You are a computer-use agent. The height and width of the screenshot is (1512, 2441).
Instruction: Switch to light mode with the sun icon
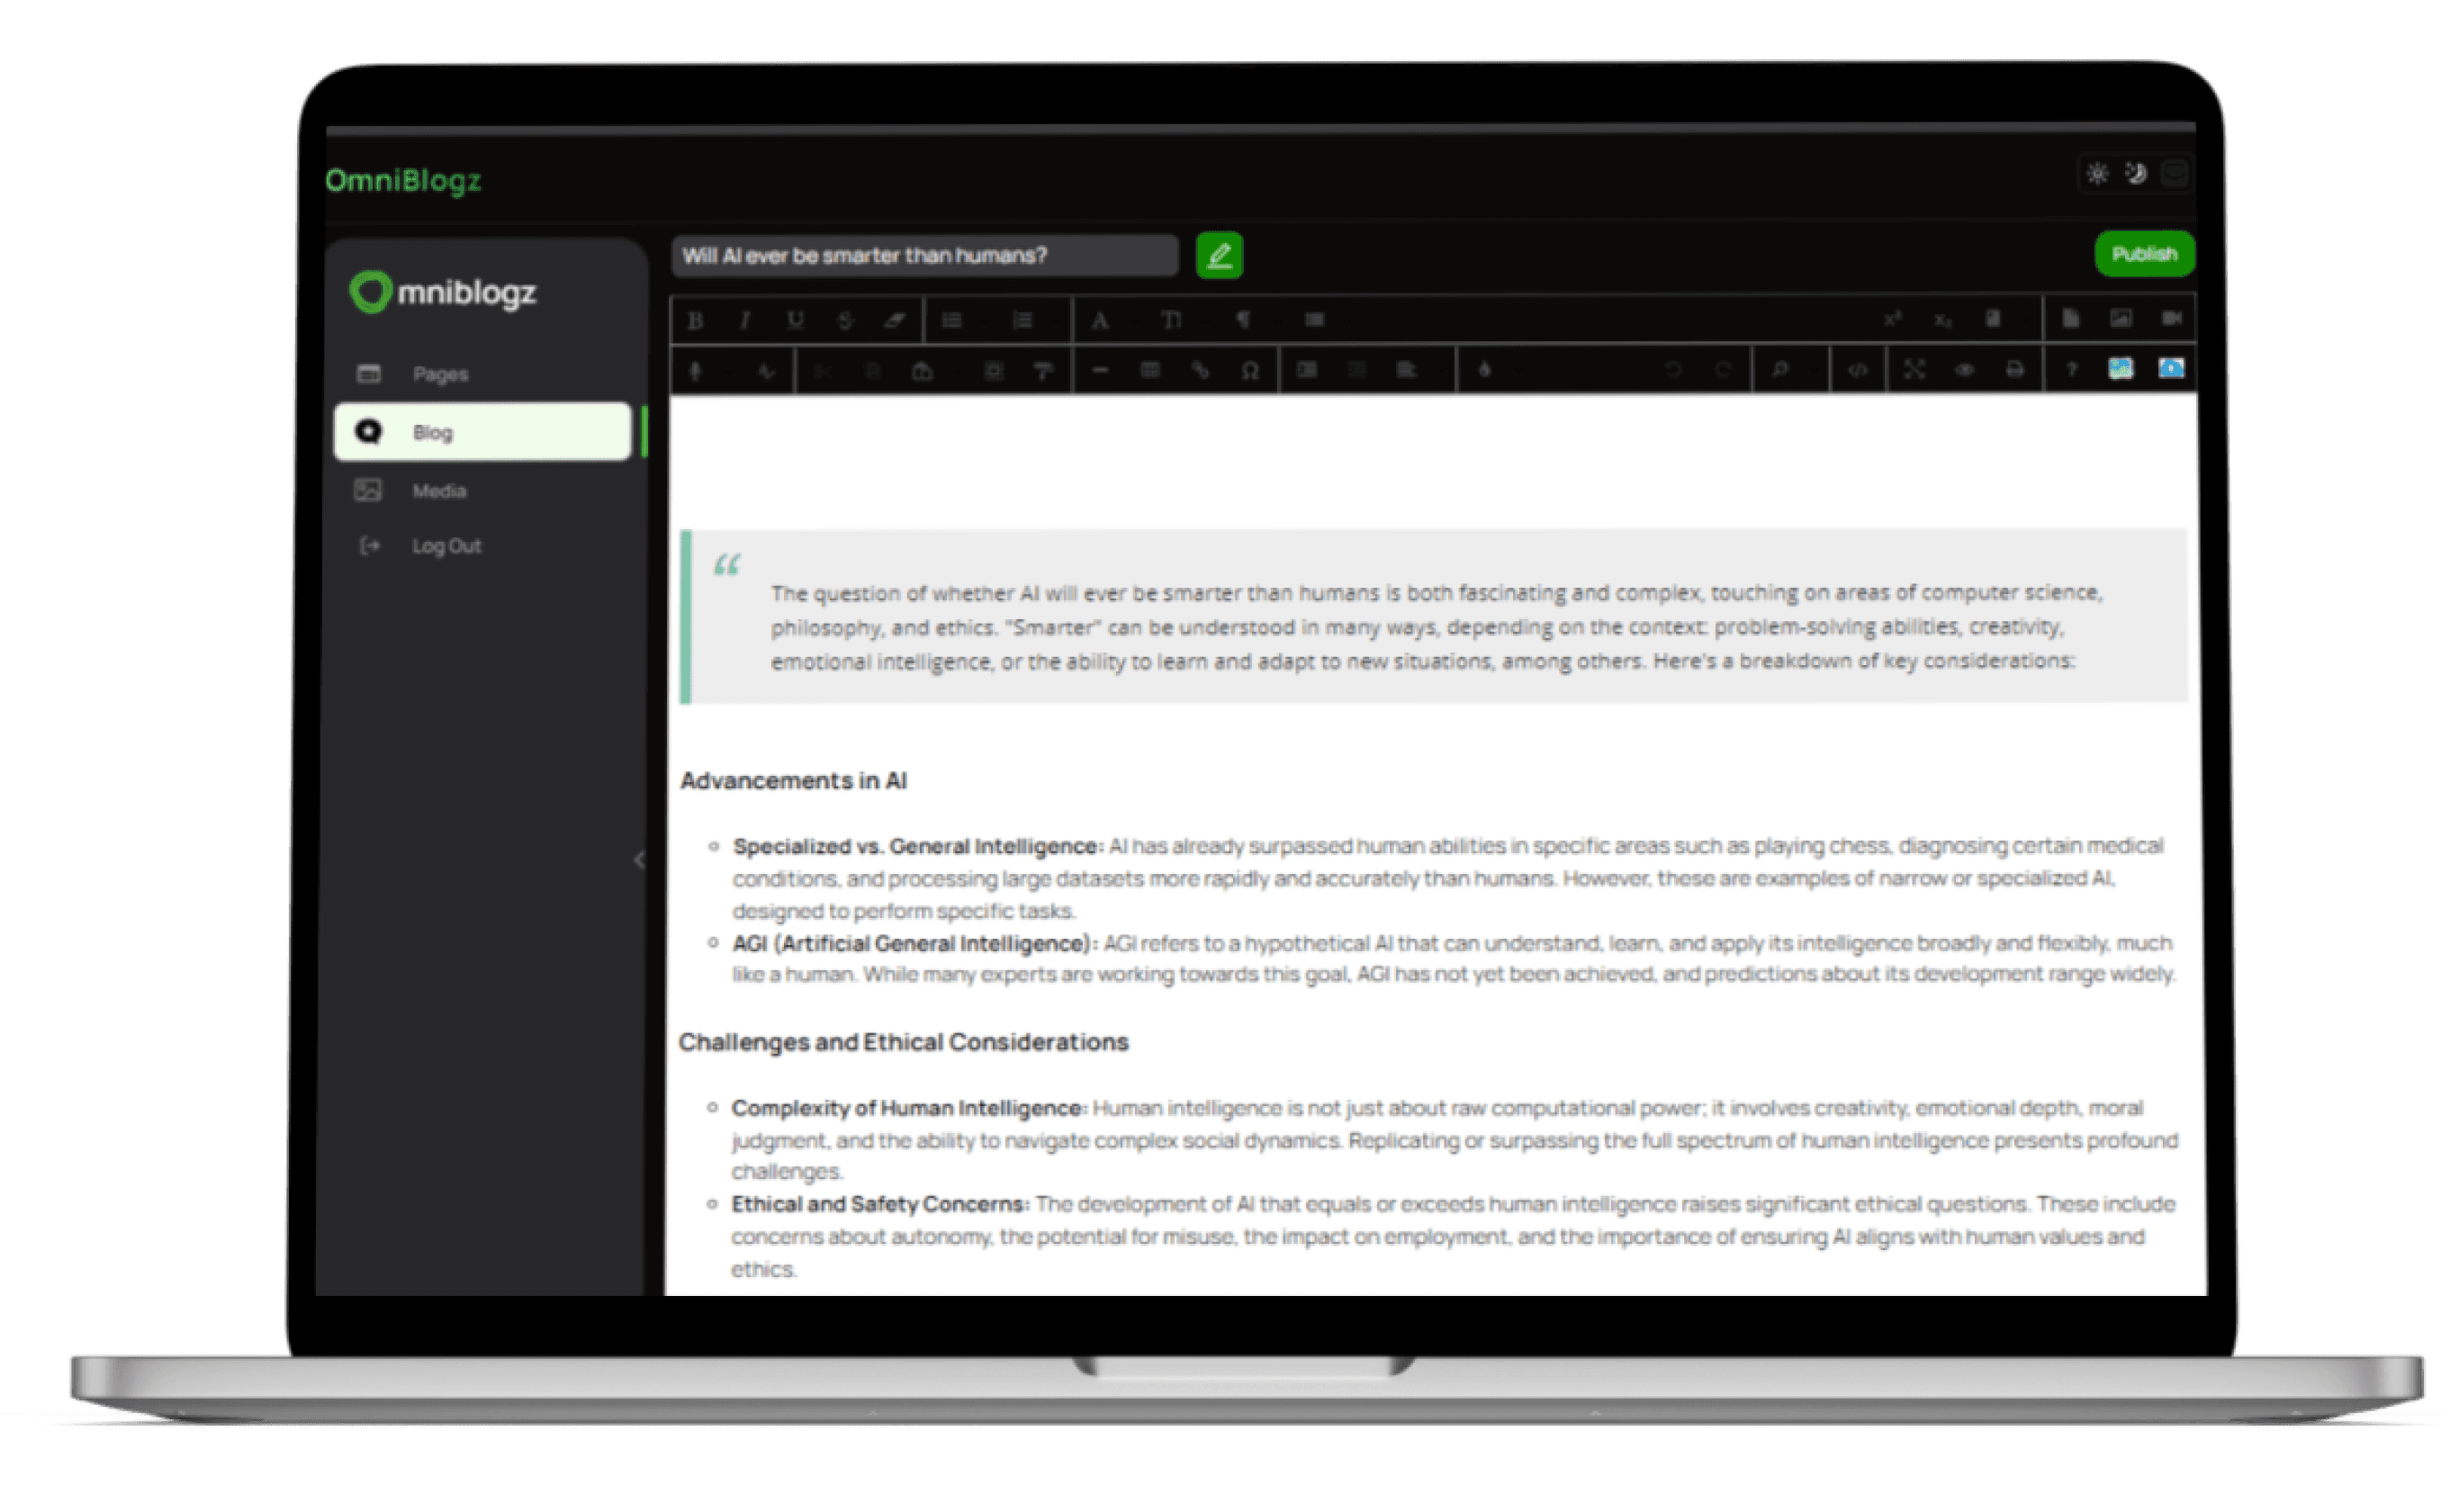coord(2097,174)
